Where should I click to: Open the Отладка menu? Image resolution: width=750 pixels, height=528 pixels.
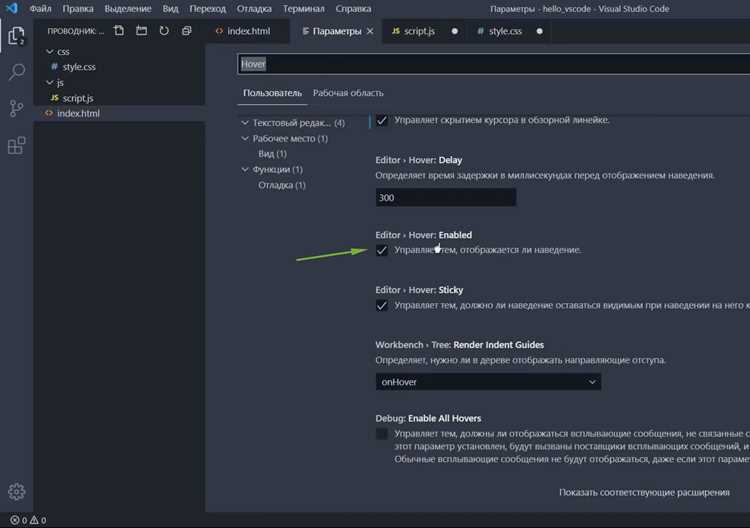[254, 9]
